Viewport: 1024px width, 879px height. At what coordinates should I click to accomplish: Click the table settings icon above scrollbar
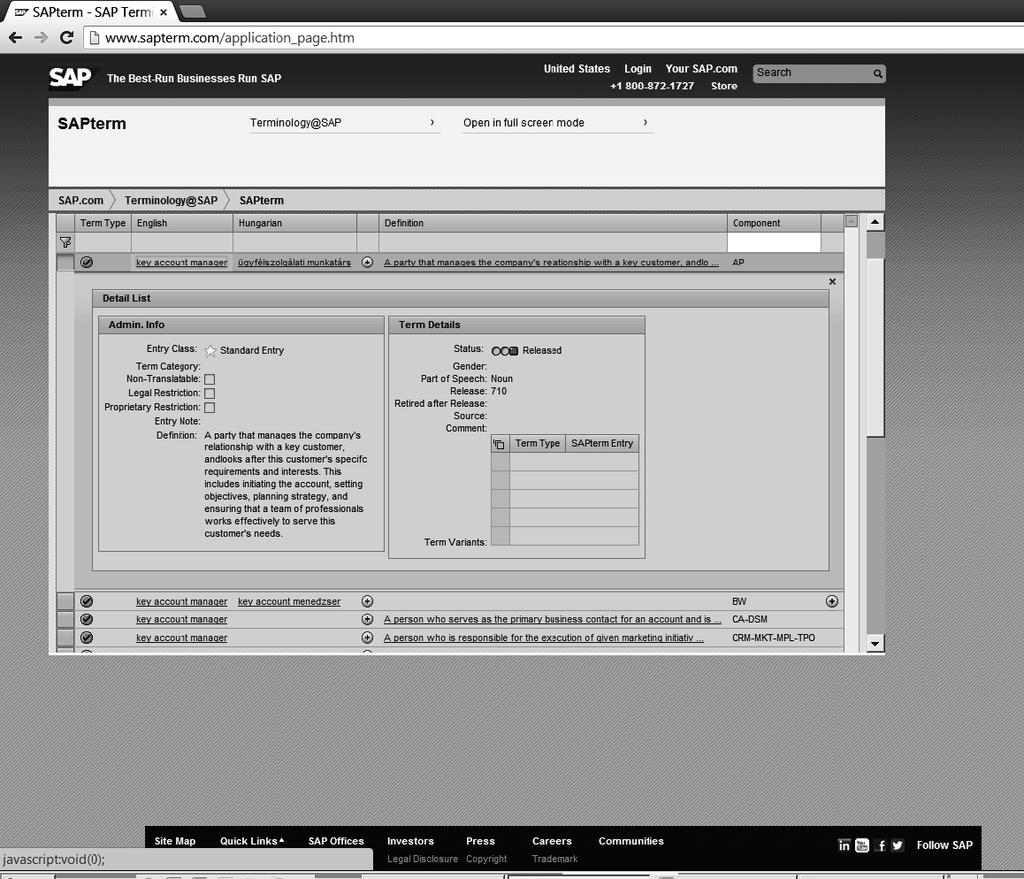point(851,221)
